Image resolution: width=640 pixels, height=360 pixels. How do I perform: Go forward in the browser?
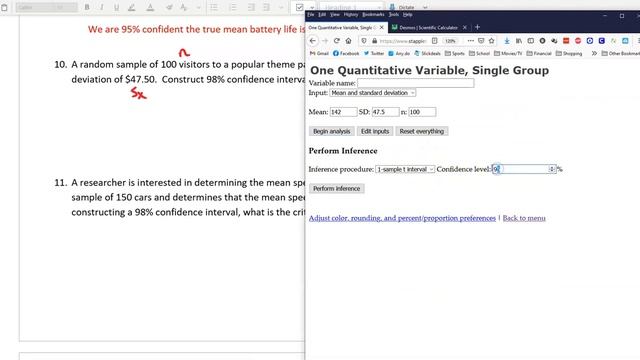pyautogui.click(x=325, y=41)
